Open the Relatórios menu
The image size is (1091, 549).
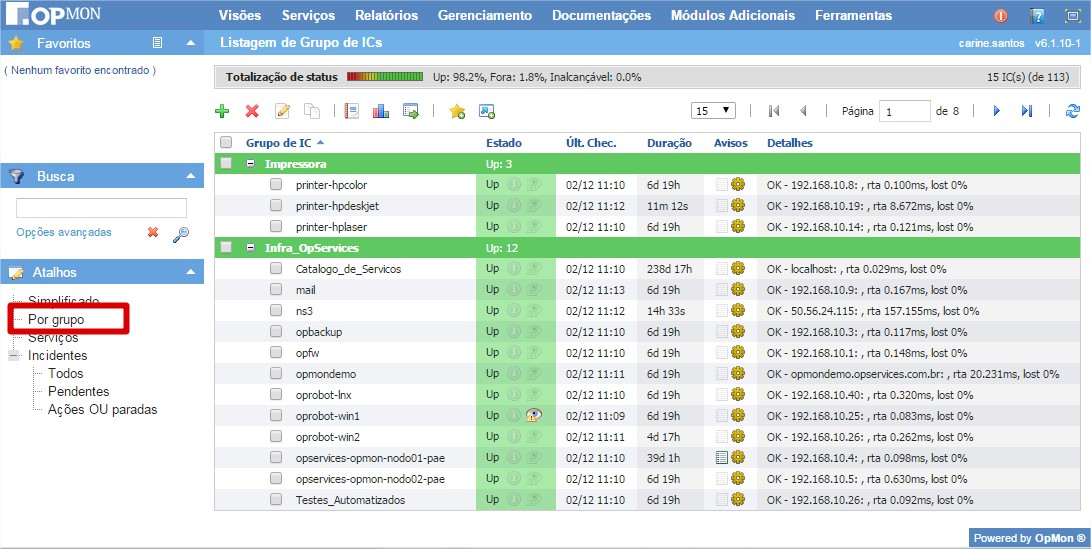[x=386, y=15]
